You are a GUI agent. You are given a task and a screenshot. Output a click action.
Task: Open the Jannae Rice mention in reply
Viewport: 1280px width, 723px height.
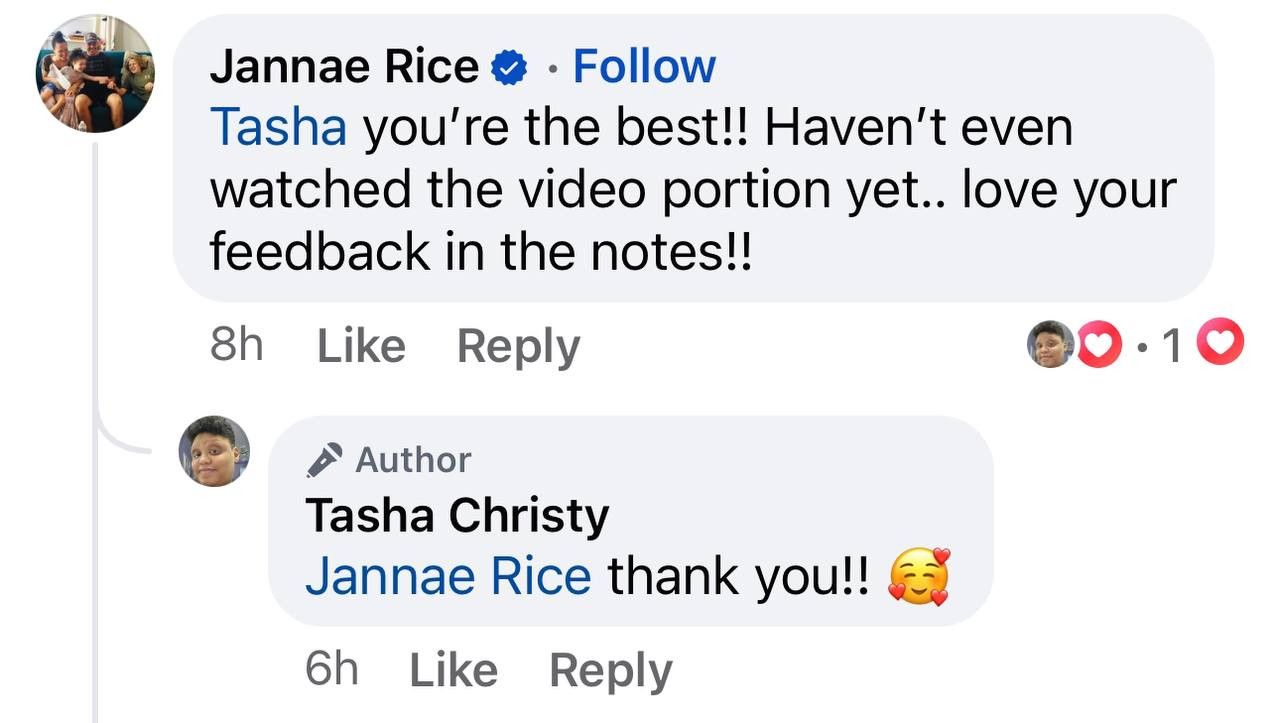pyautogui.click(x=448, y=577)
